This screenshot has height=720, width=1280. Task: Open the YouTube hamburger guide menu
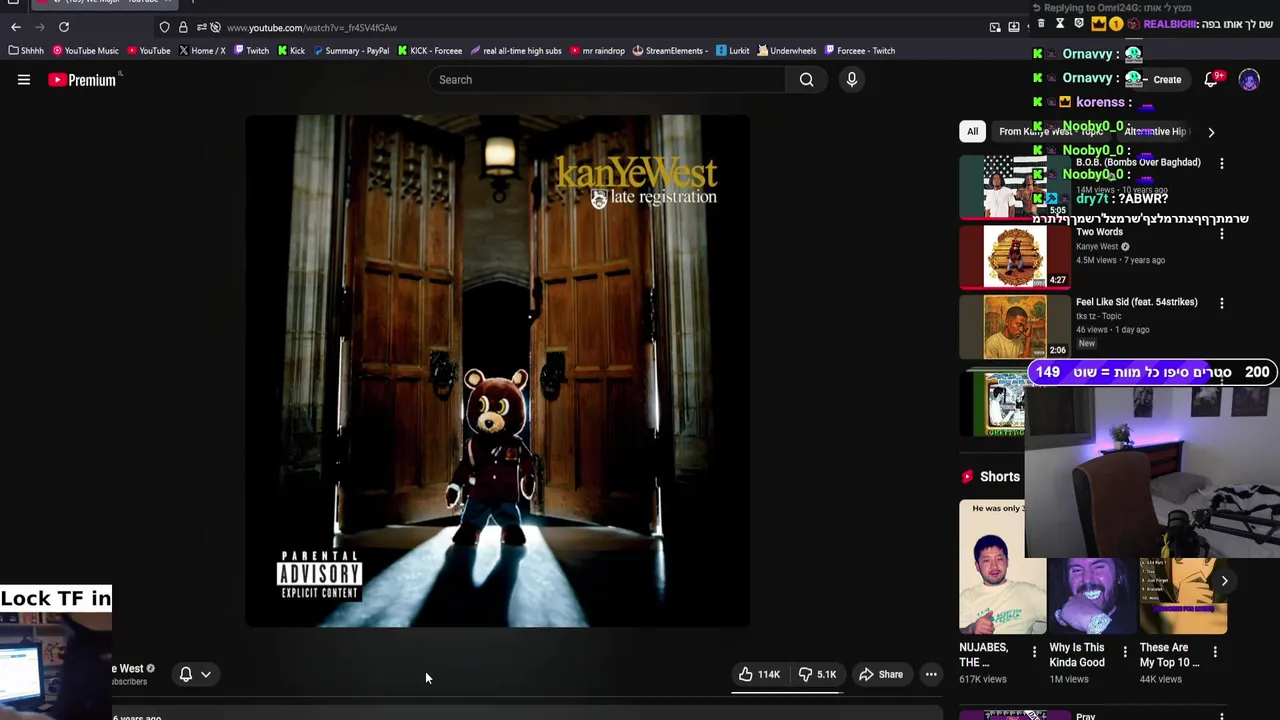24,80
